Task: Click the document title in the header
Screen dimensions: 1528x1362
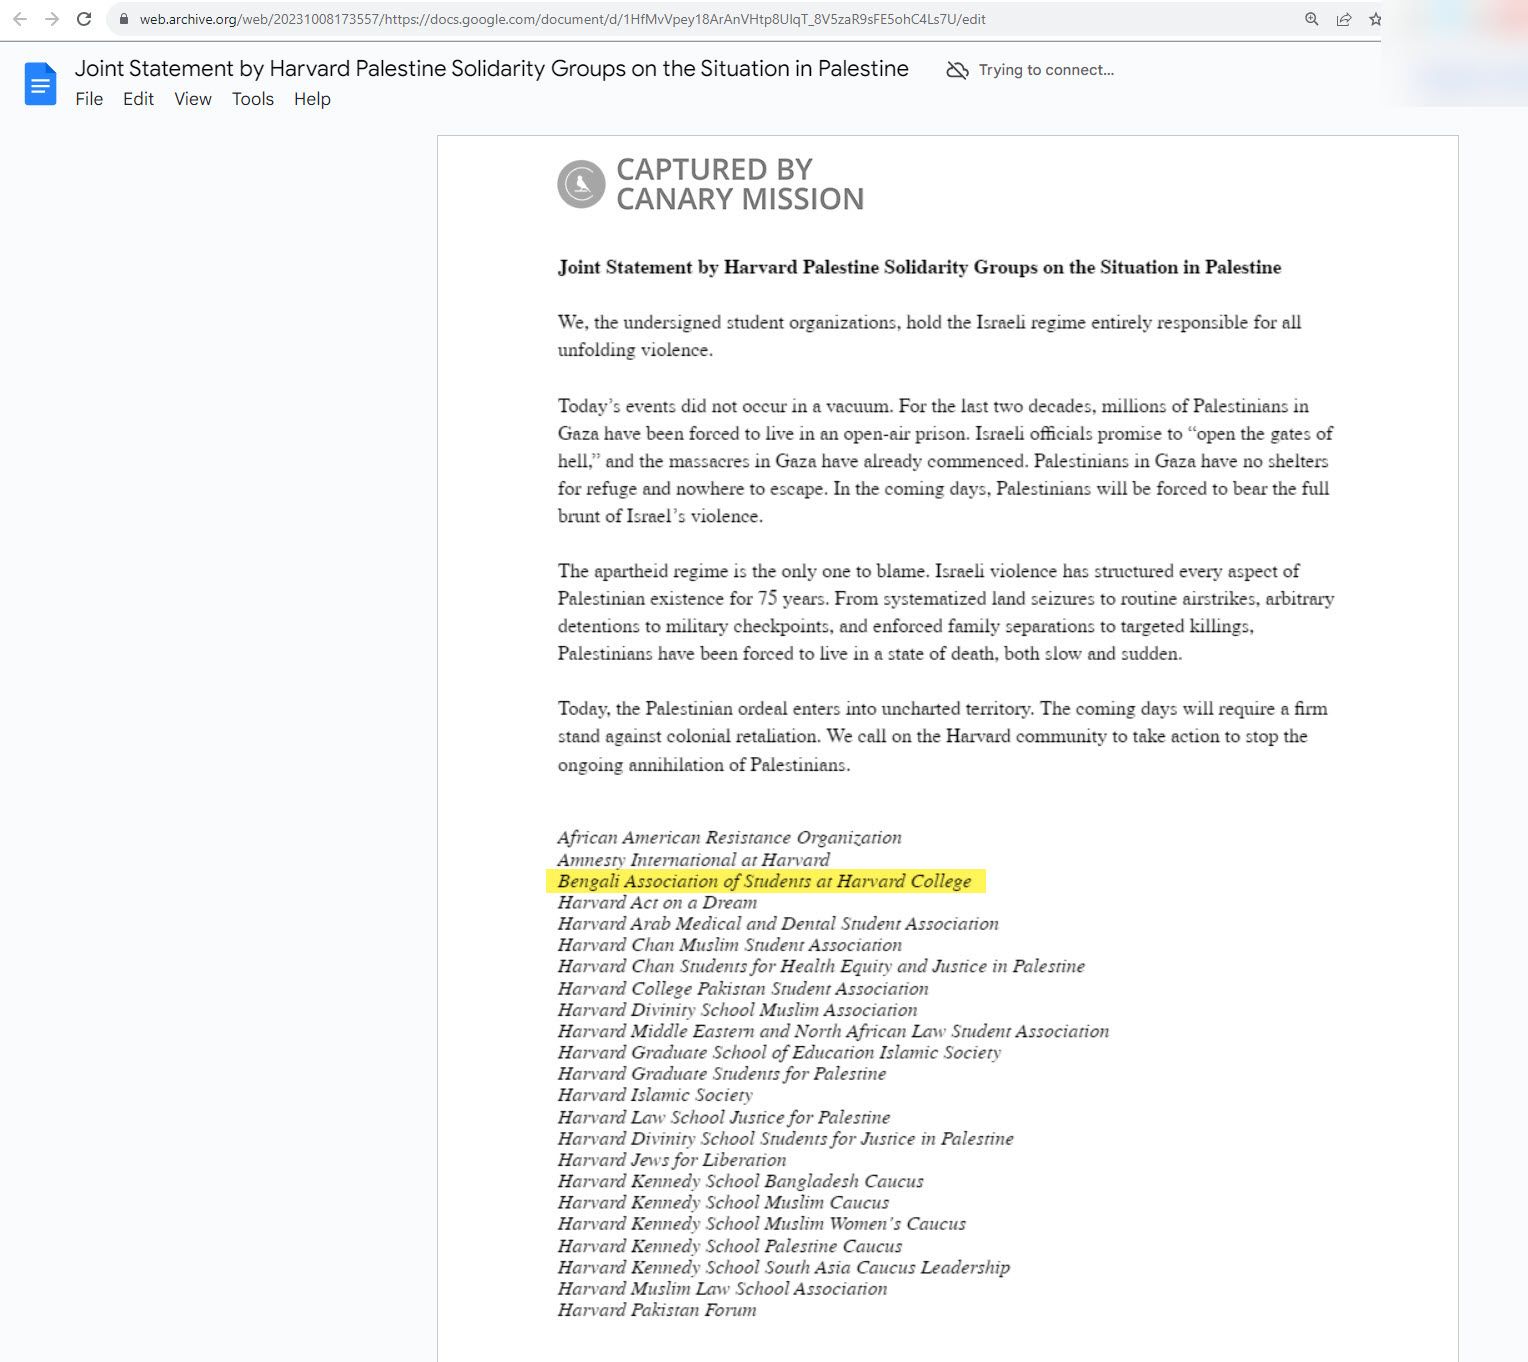Action: pos(491,68)
